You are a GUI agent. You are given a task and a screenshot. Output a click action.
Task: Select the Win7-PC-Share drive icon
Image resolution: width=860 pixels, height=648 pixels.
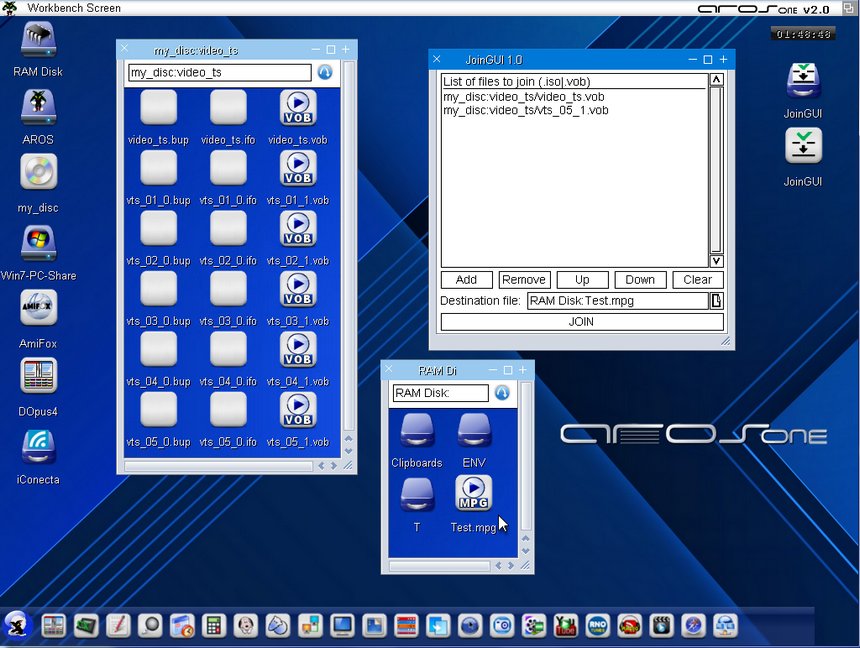tap(39, 243)
